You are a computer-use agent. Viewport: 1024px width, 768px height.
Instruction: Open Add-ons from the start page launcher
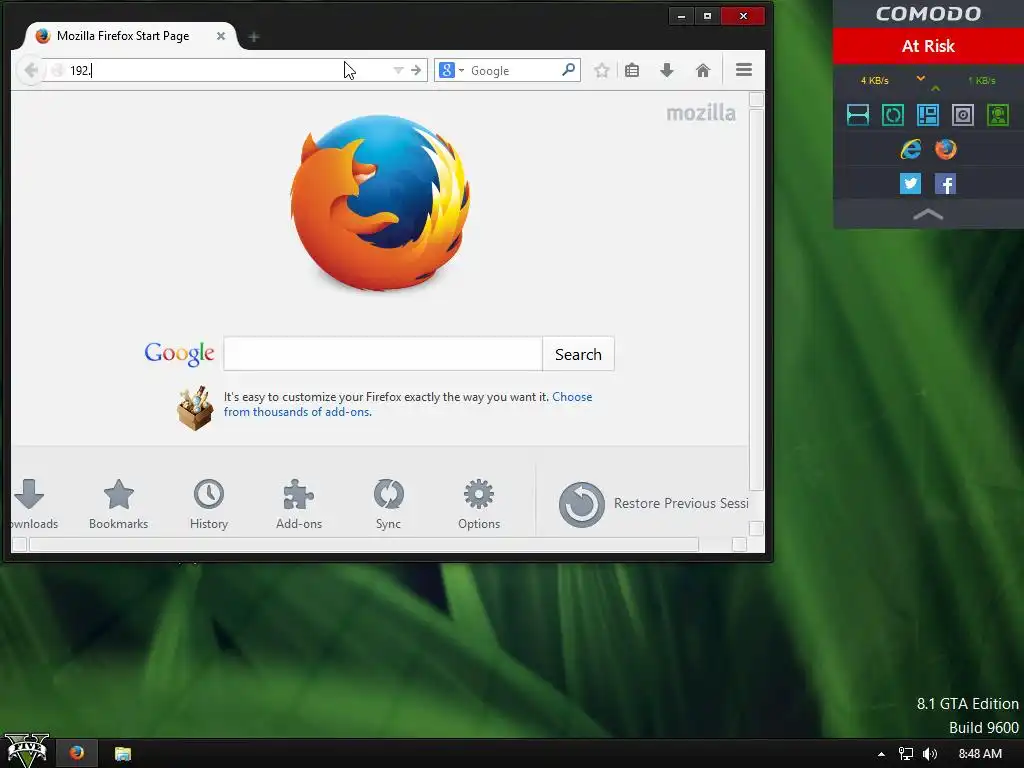299,504
